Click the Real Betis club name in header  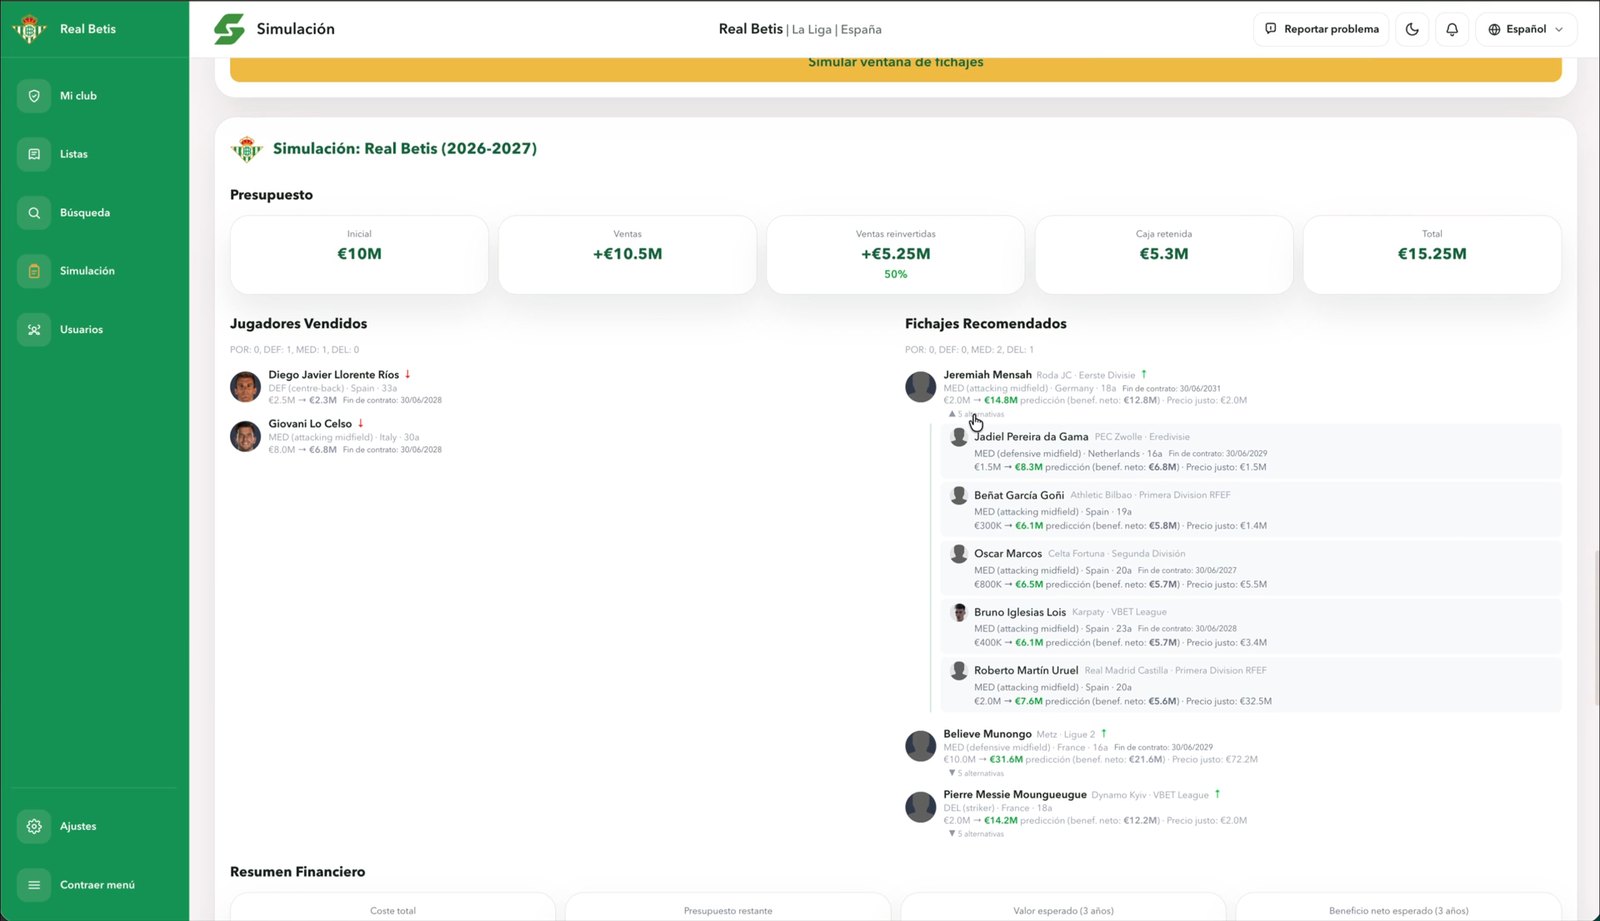coord(750,29)
